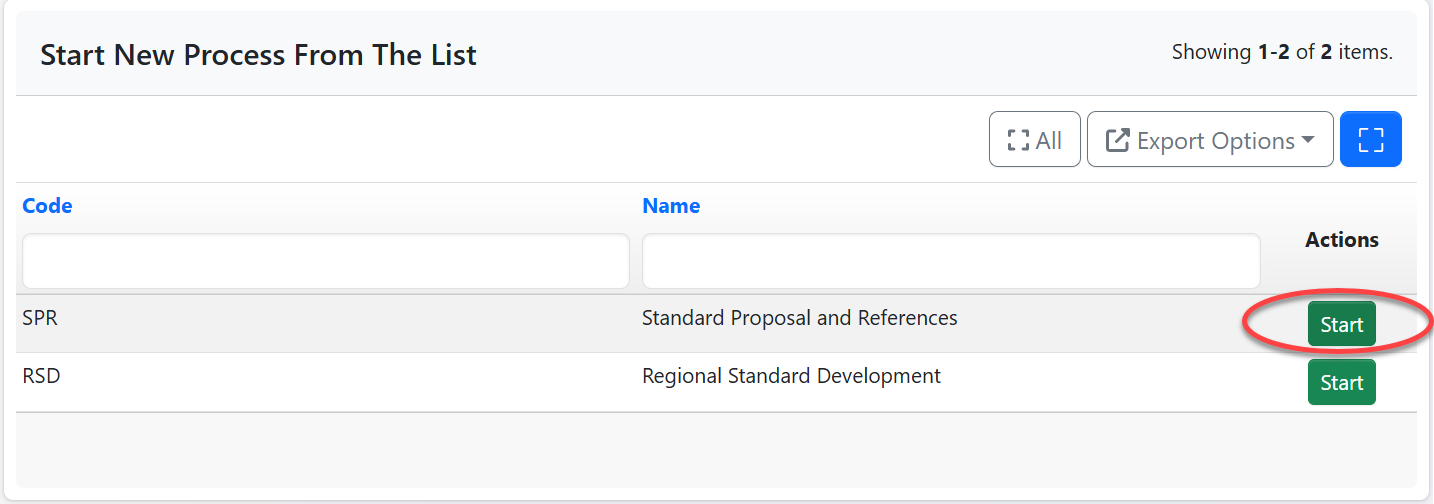The height and width of the screenshot is (504, 1434).
Task: Toggle showing All records
Action: coord(1035,139)
